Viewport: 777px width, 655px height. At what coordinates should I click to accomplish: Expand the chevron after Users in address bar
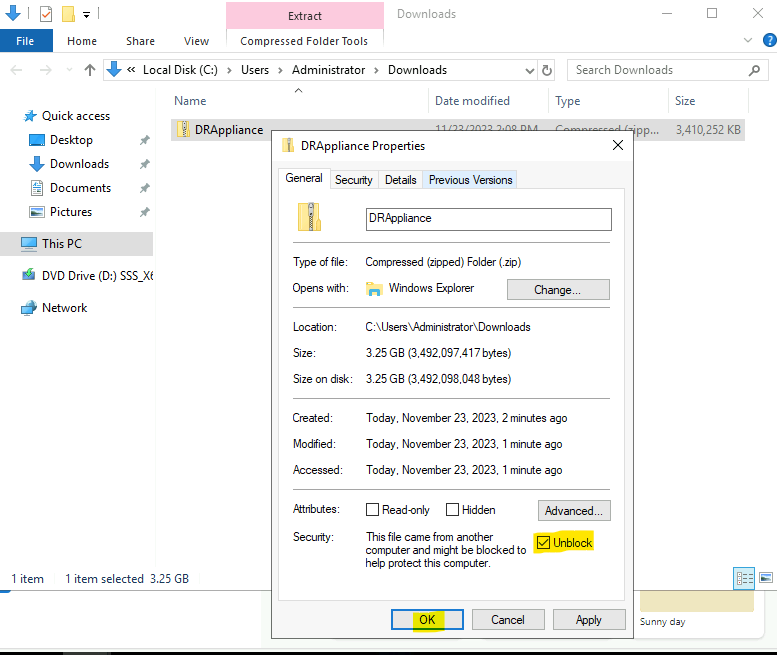click(x=280, y=70)
